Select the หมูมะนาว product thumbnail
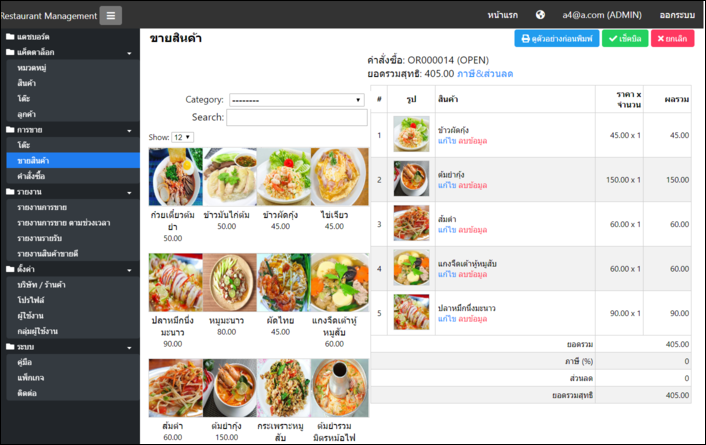This screenshot has width=706, height=445. click(x=227, y=282)
